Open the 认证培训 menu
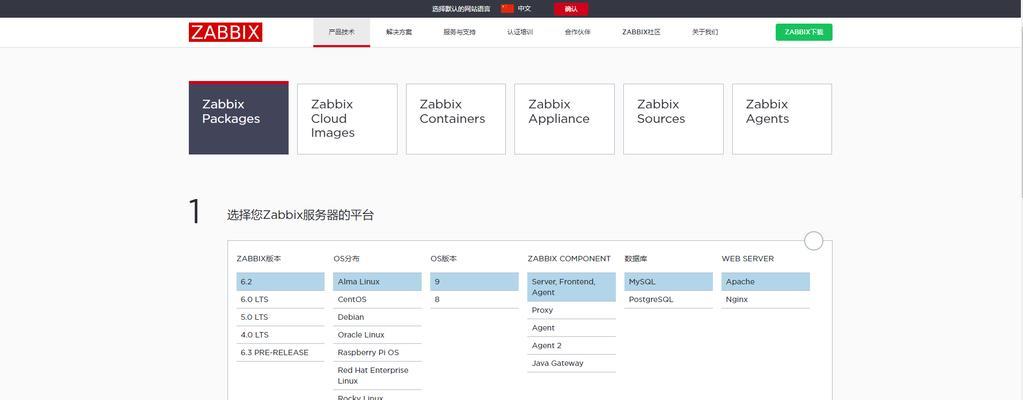This screenshot has height=400, width=1023. click(x=520, y=32)
